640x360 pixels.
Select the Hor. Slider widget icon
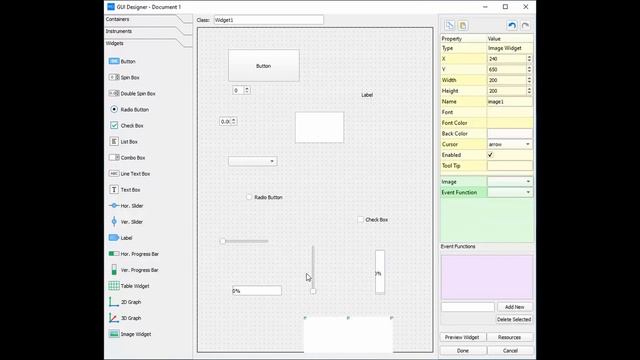click(114, 206)
